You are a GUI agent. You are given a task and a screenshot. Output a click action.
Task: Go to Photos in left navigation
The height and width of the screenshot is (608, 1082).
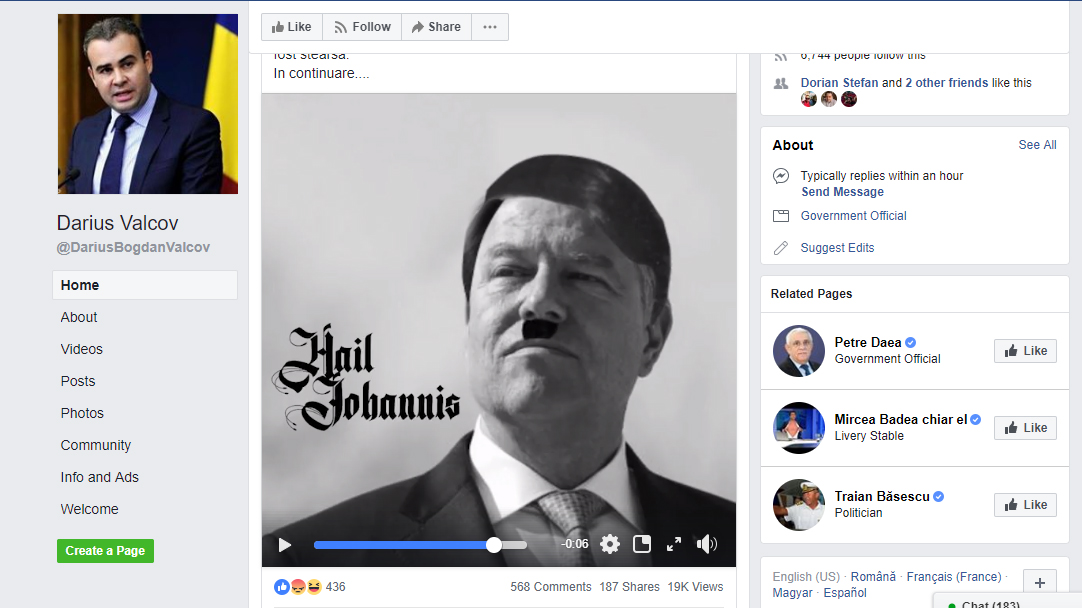click(82, 413)
